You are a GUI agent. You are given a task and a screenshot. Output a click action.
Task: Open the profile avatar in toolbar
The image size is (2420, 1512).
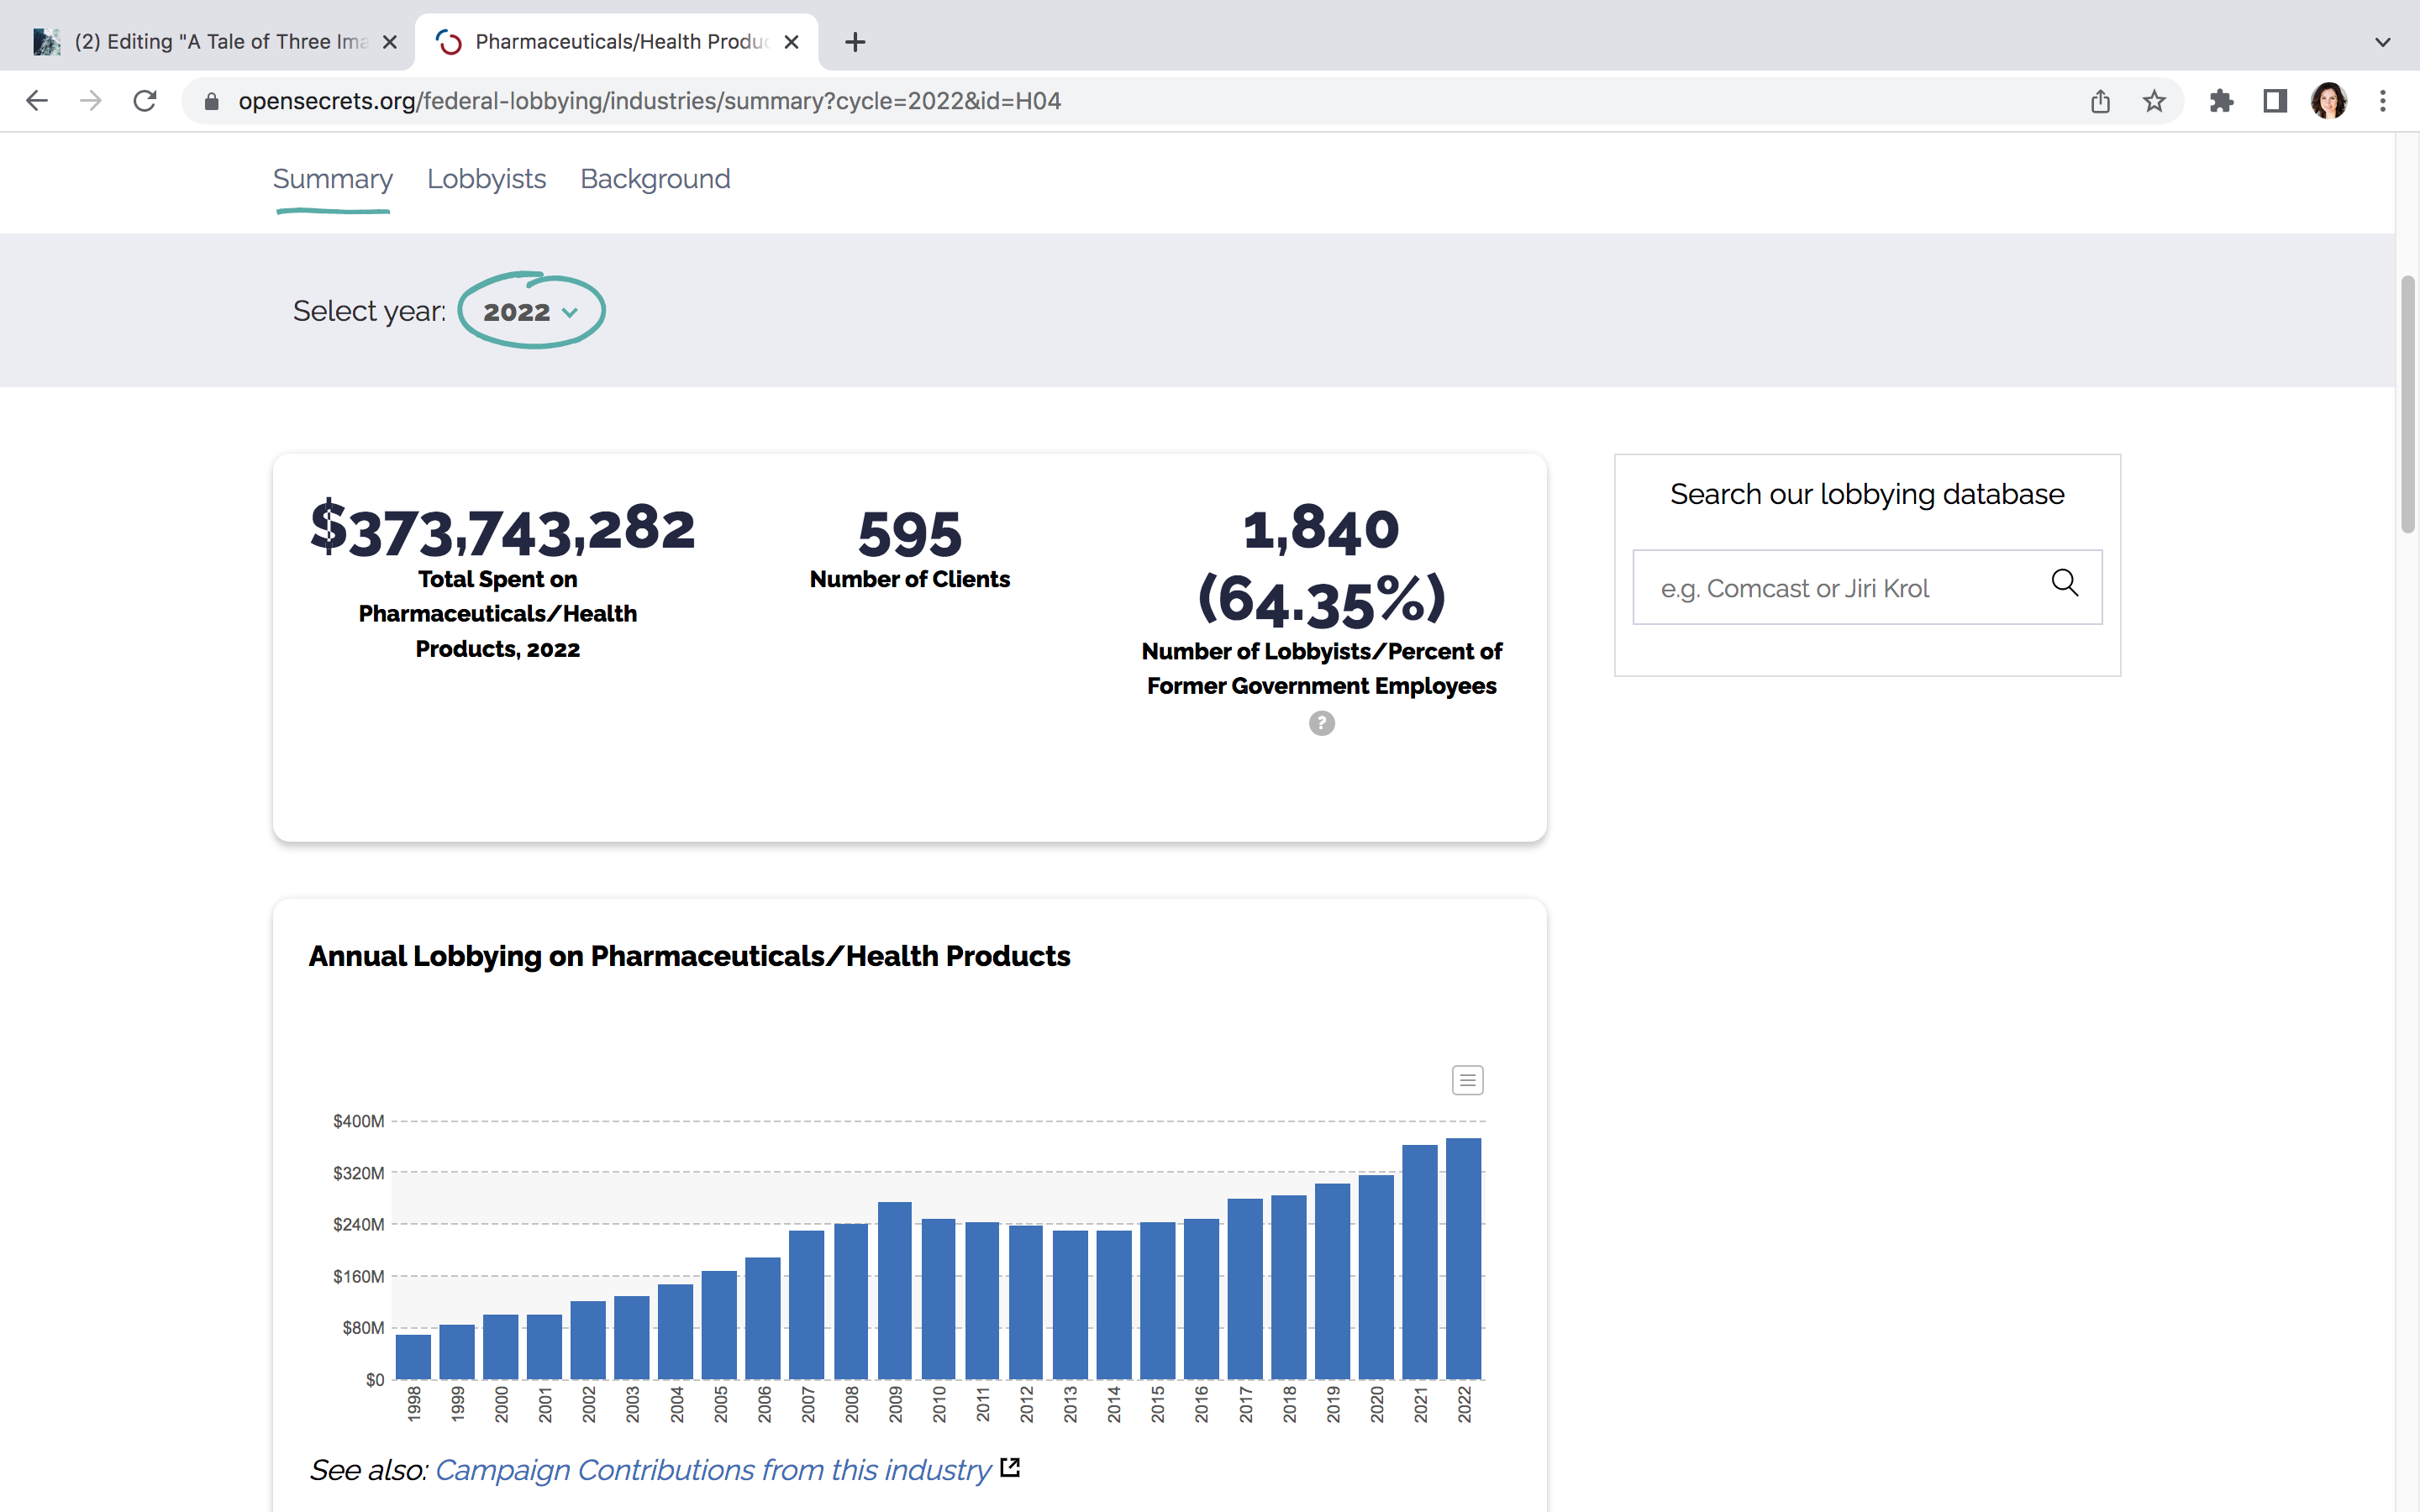point(2329,101)
